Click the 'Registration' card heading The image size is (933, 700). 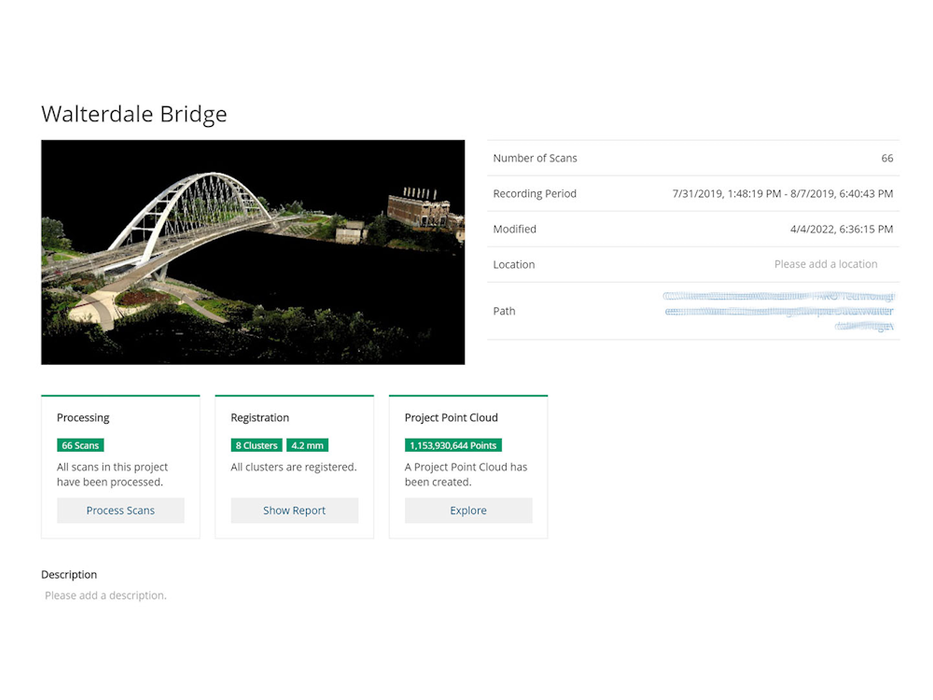260,418
